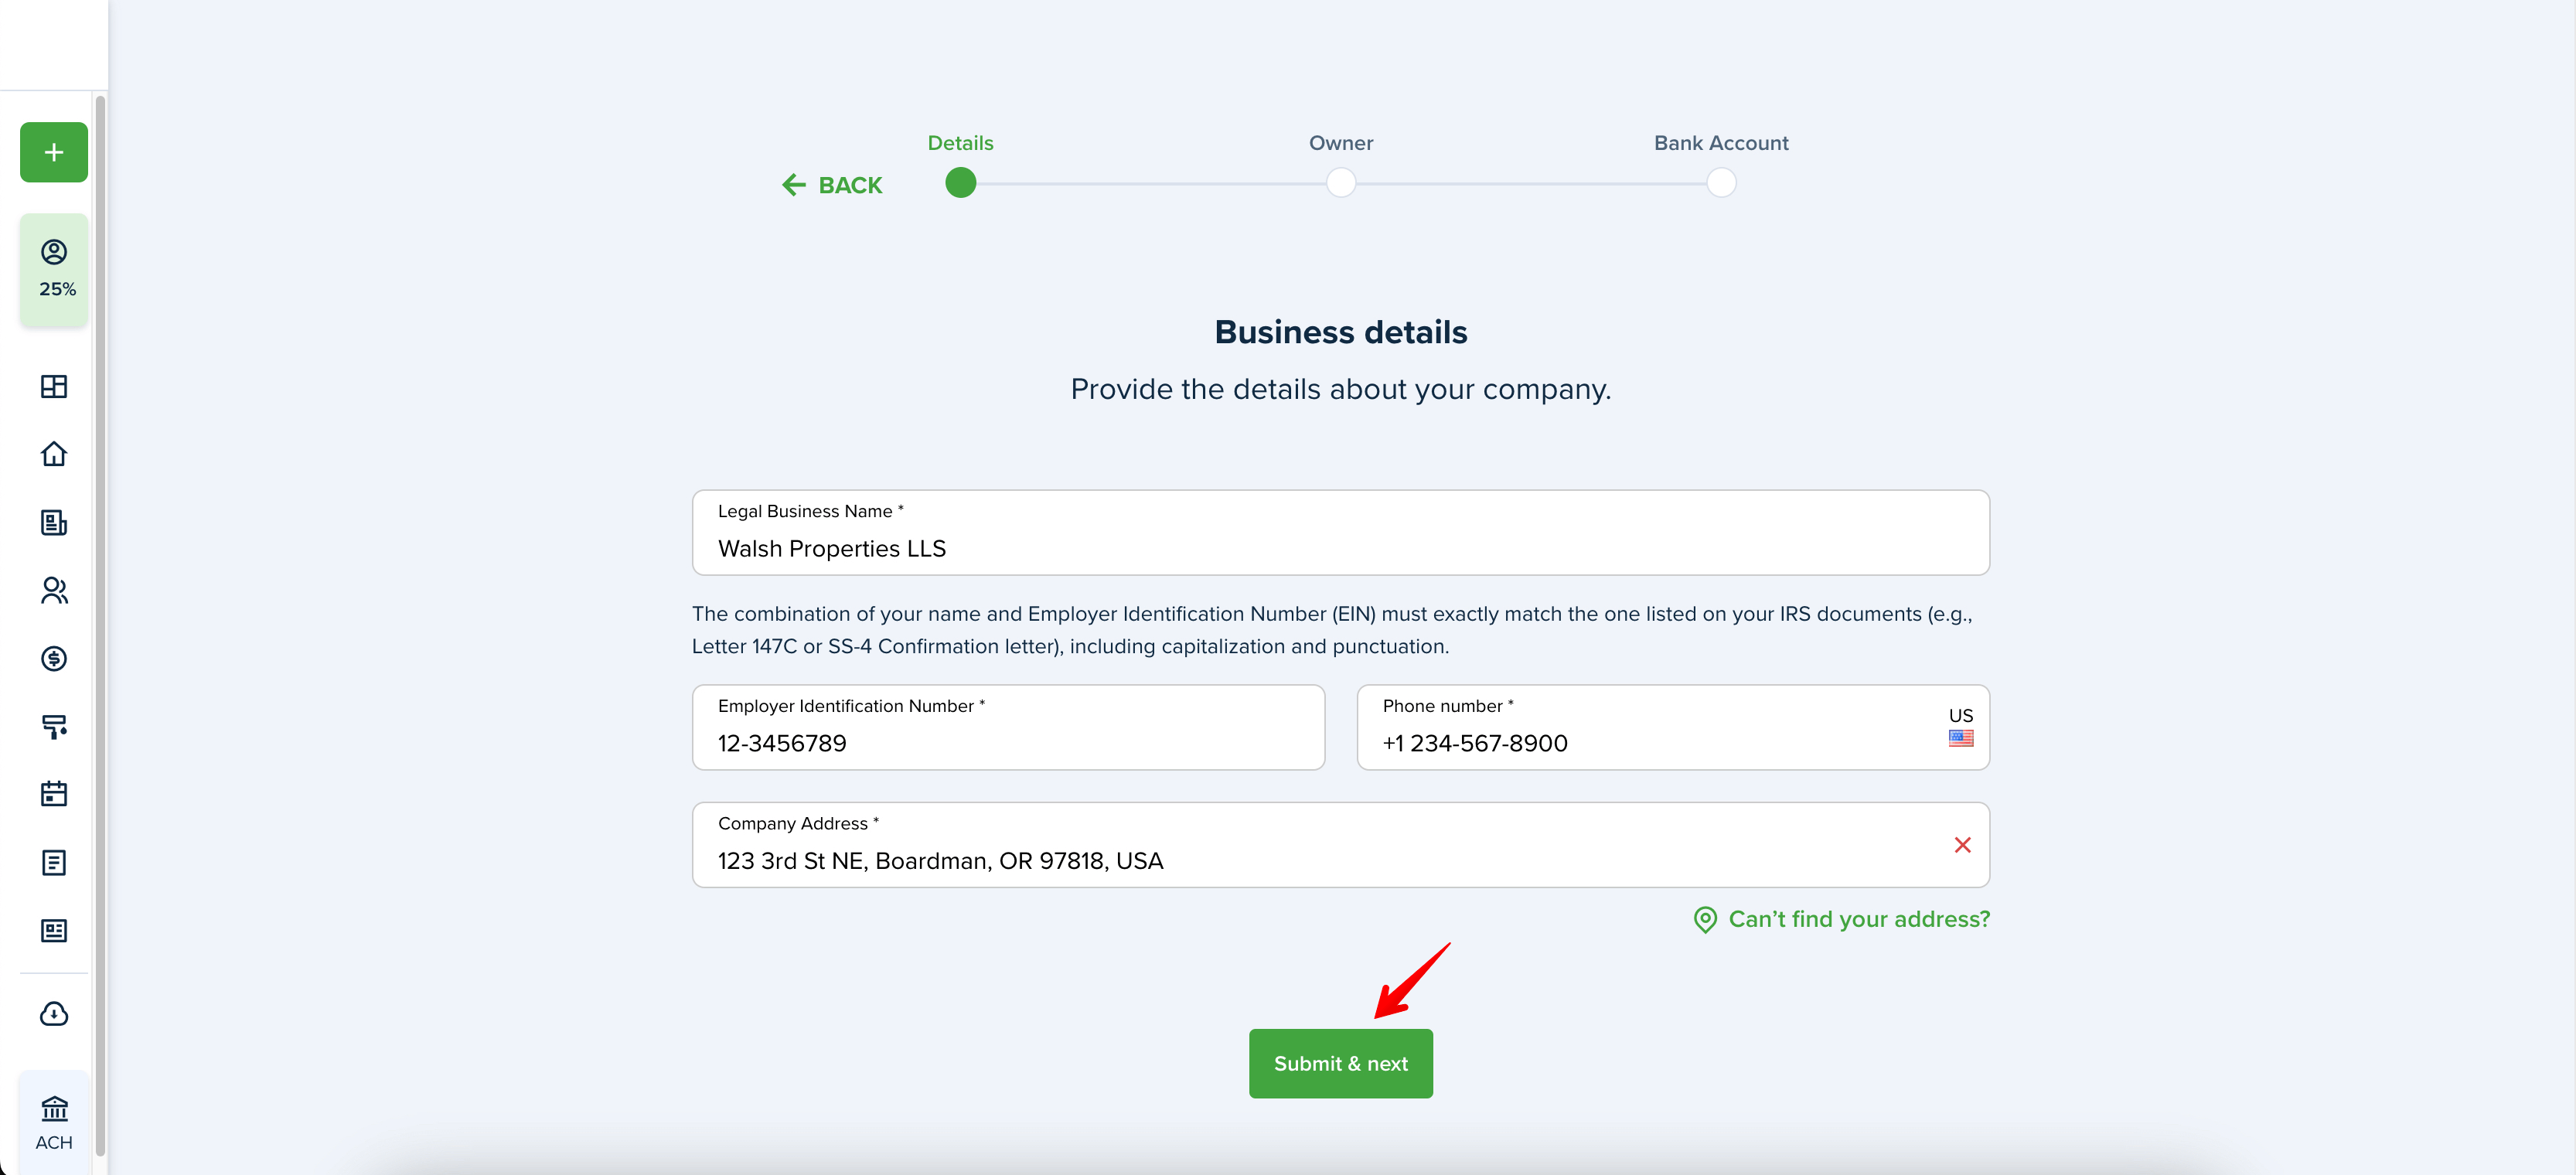Click the Submit & next button

click(x=1340, y=1063)
